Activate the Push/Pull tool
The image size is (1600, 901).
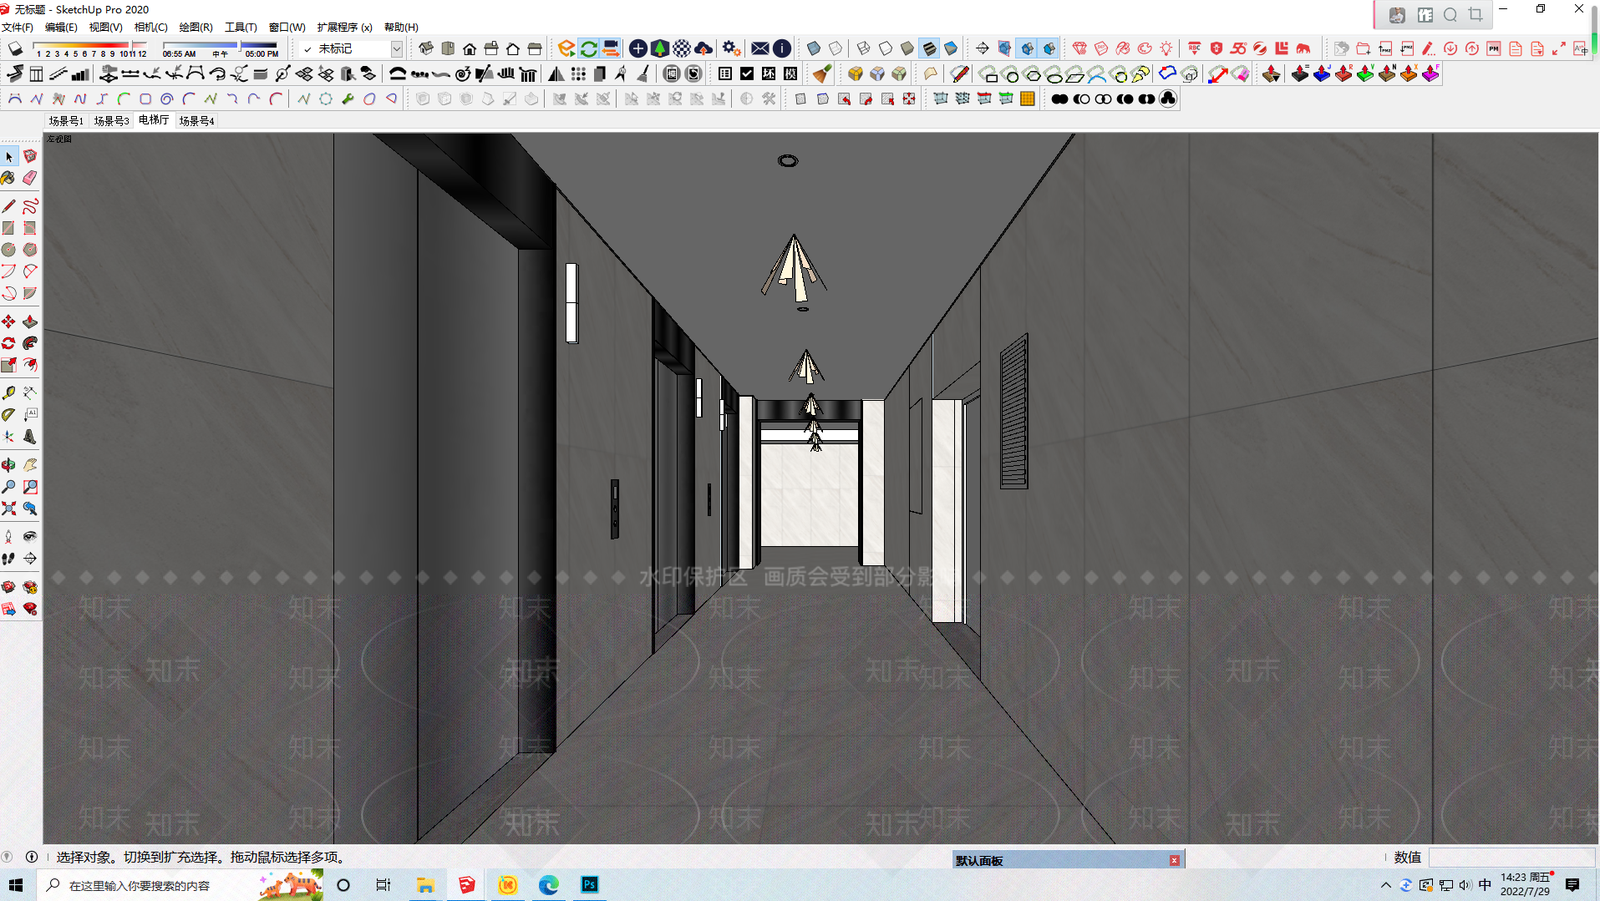point(30,321)
